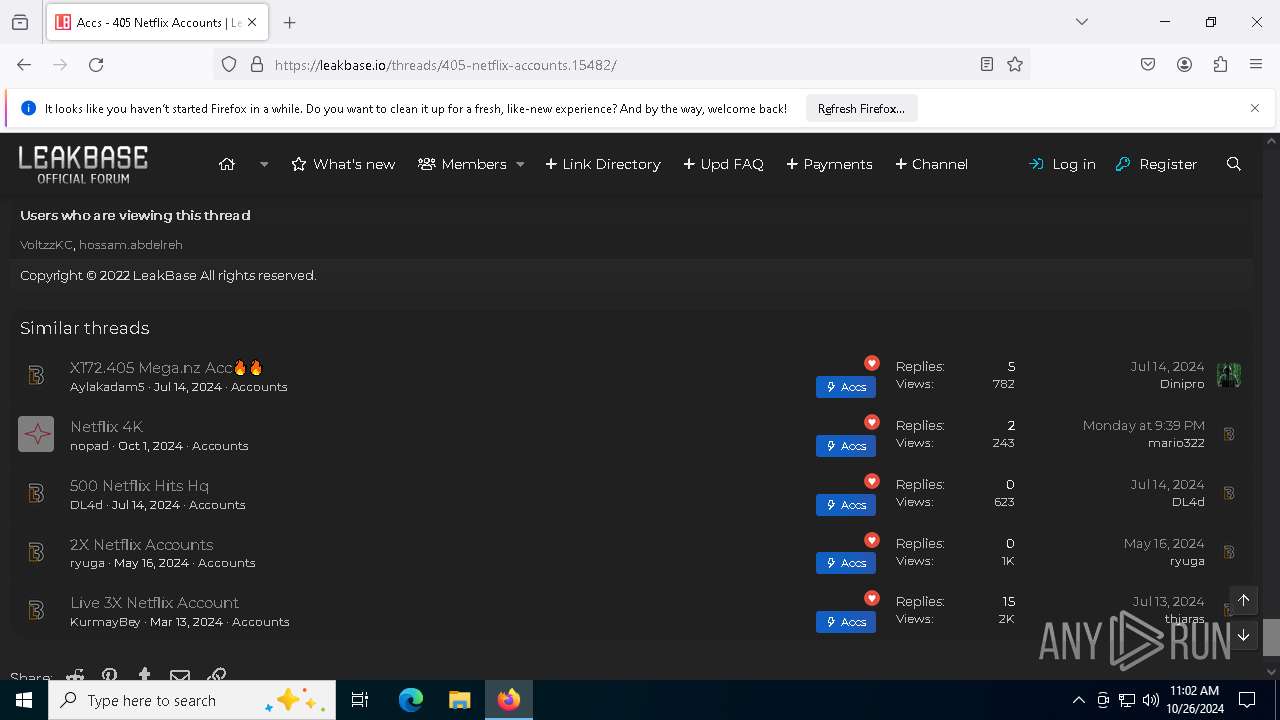Open the Extensions puzzle icon
The image size is (1280, 720).
pyautogui.click(x=1220, y=64)
